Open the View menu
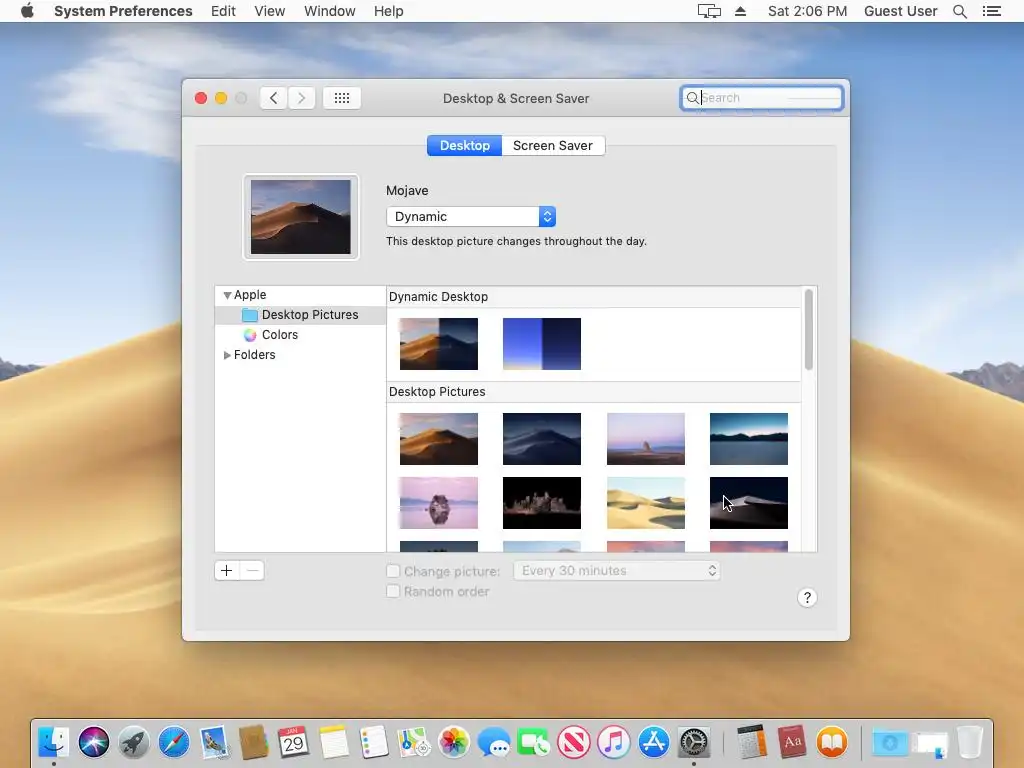Screen dimensions: 1024x768 point(269,11)
